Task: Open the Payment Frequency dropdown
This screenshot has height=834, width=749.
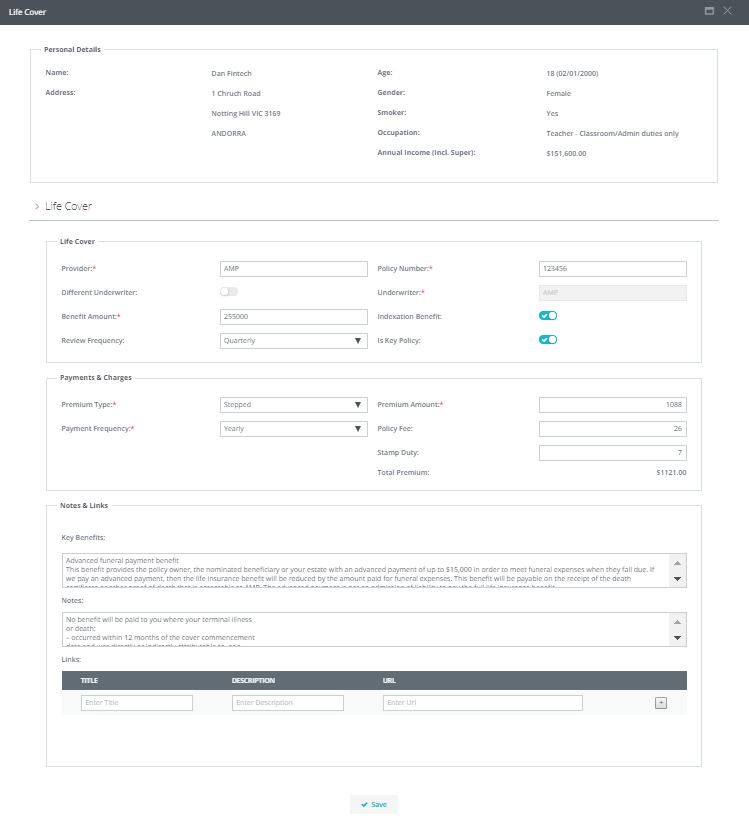Action: [293, 429]
